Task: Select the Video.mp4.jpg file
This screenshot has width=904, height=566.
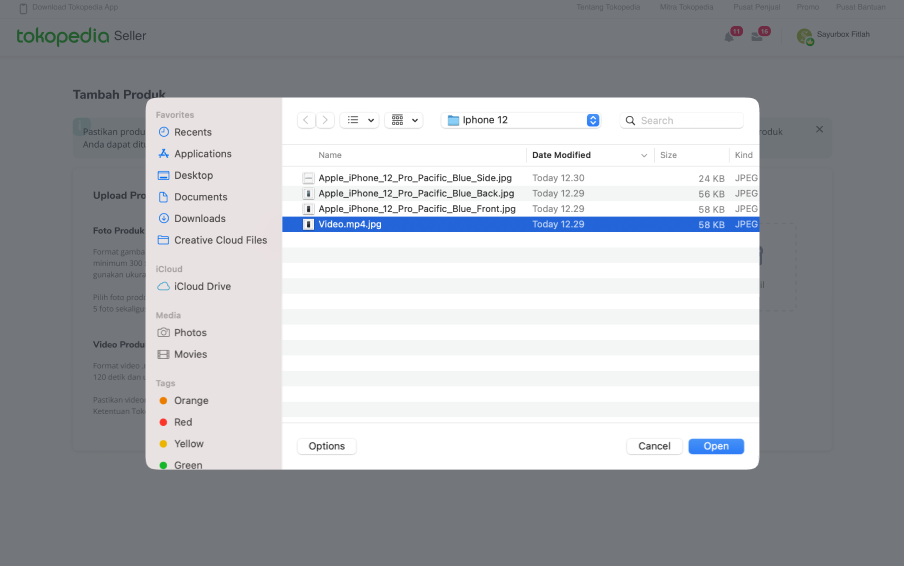Action: (521, 224)
